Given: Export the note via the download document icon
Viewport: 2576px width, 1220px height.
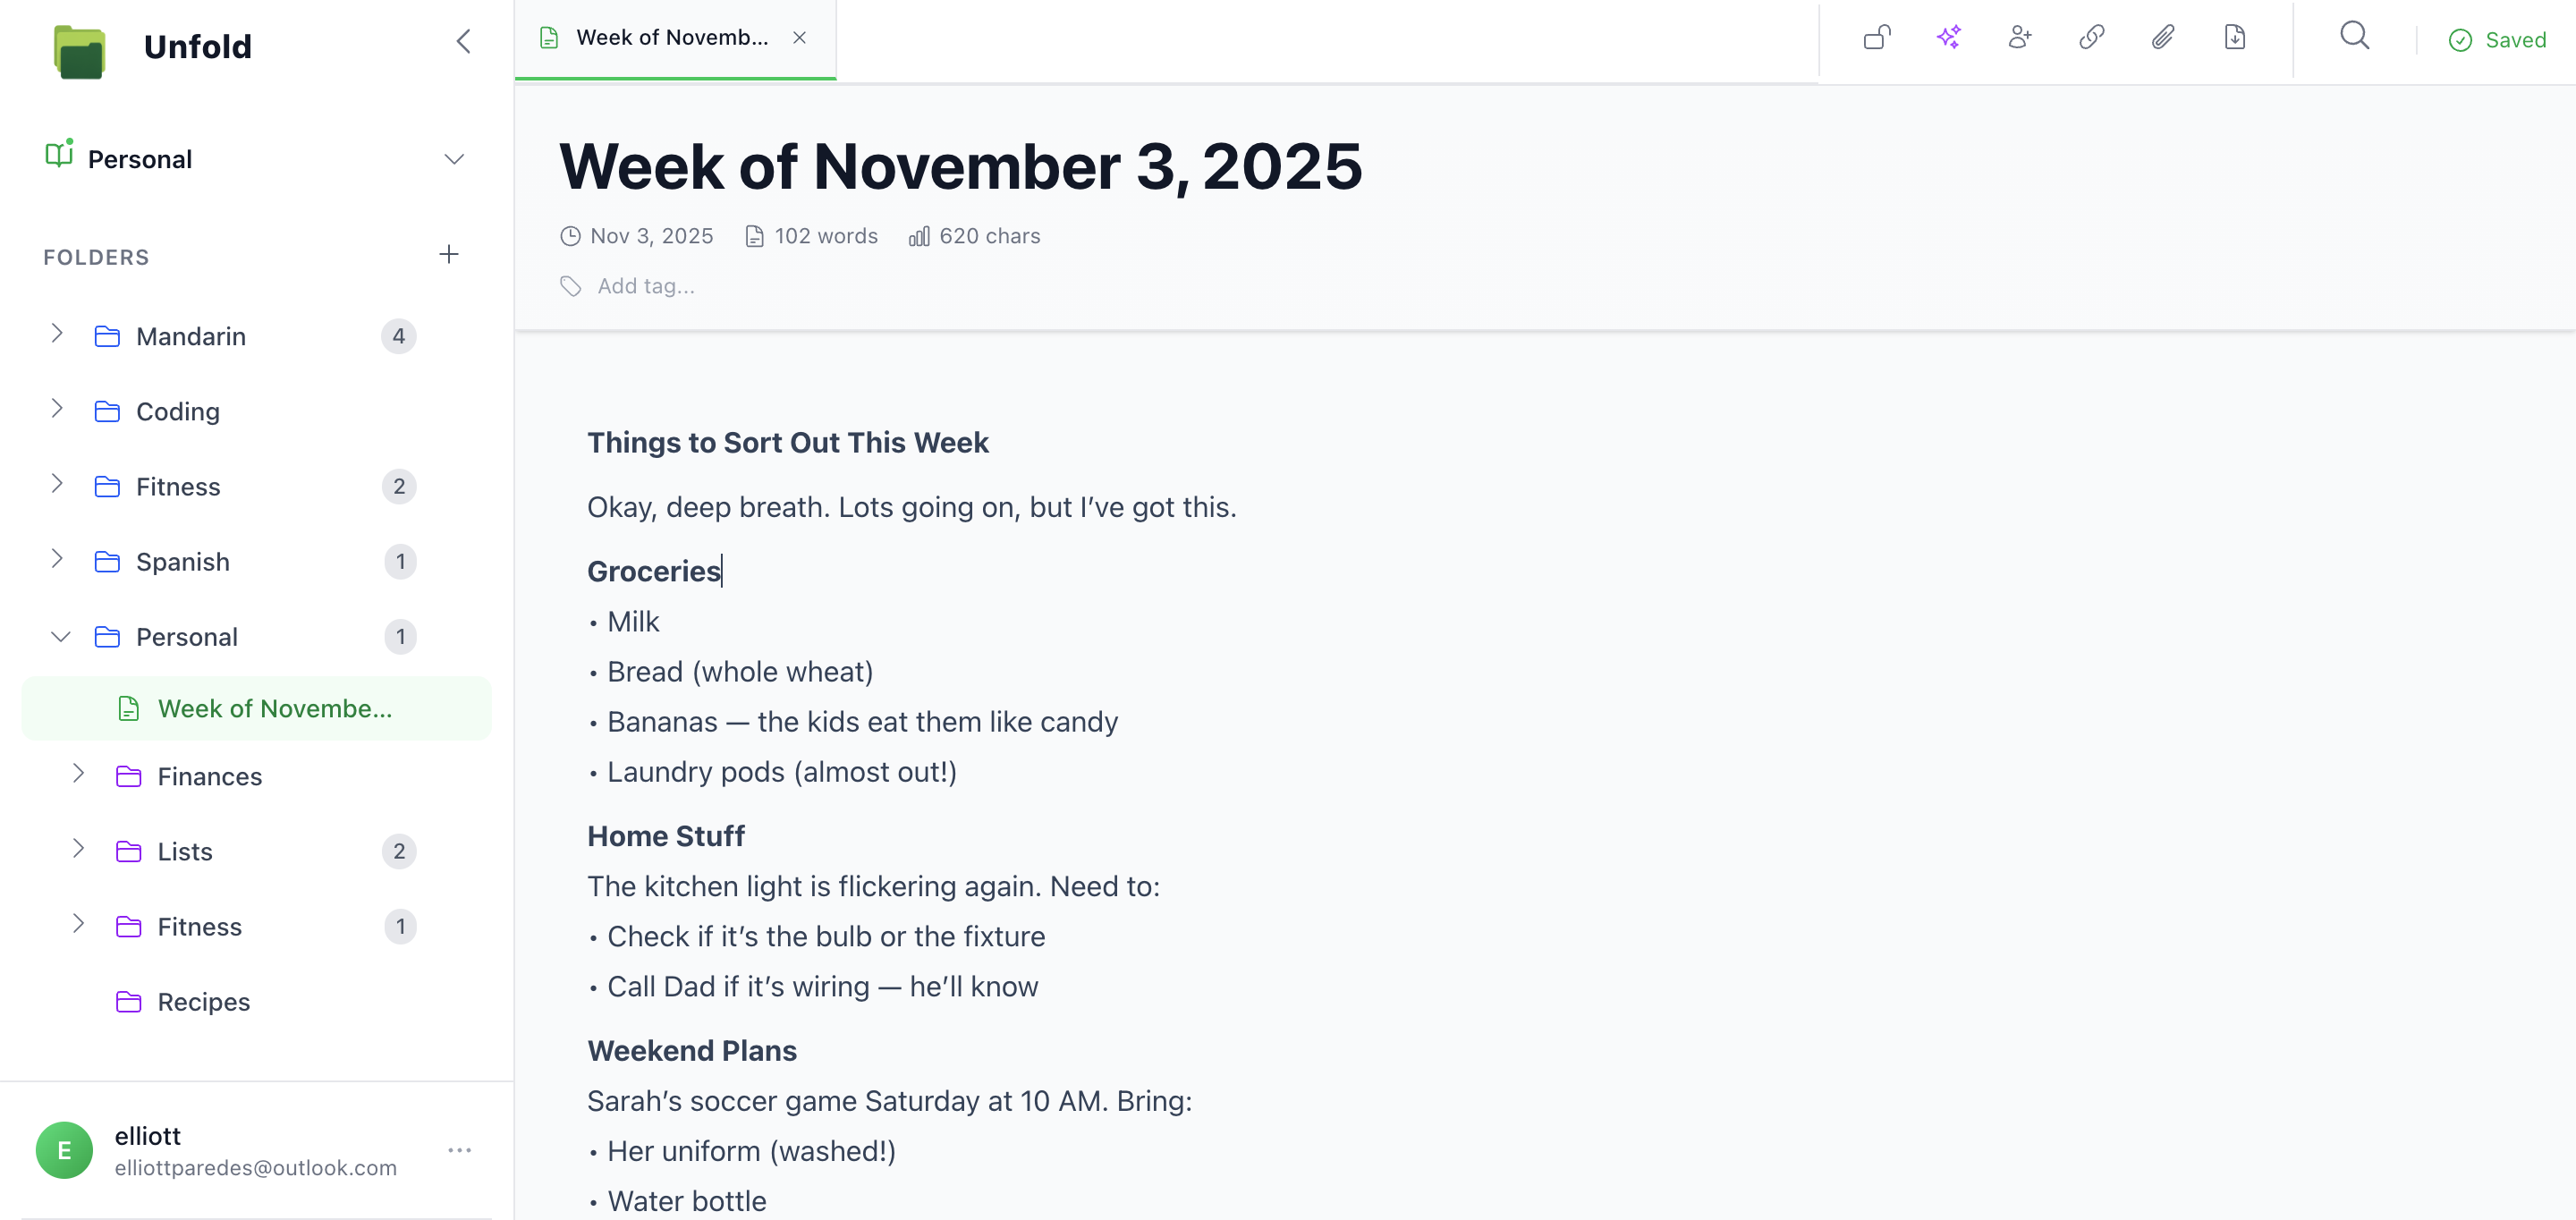Looking at the screenshot, I should click(x=2235, y=38).
